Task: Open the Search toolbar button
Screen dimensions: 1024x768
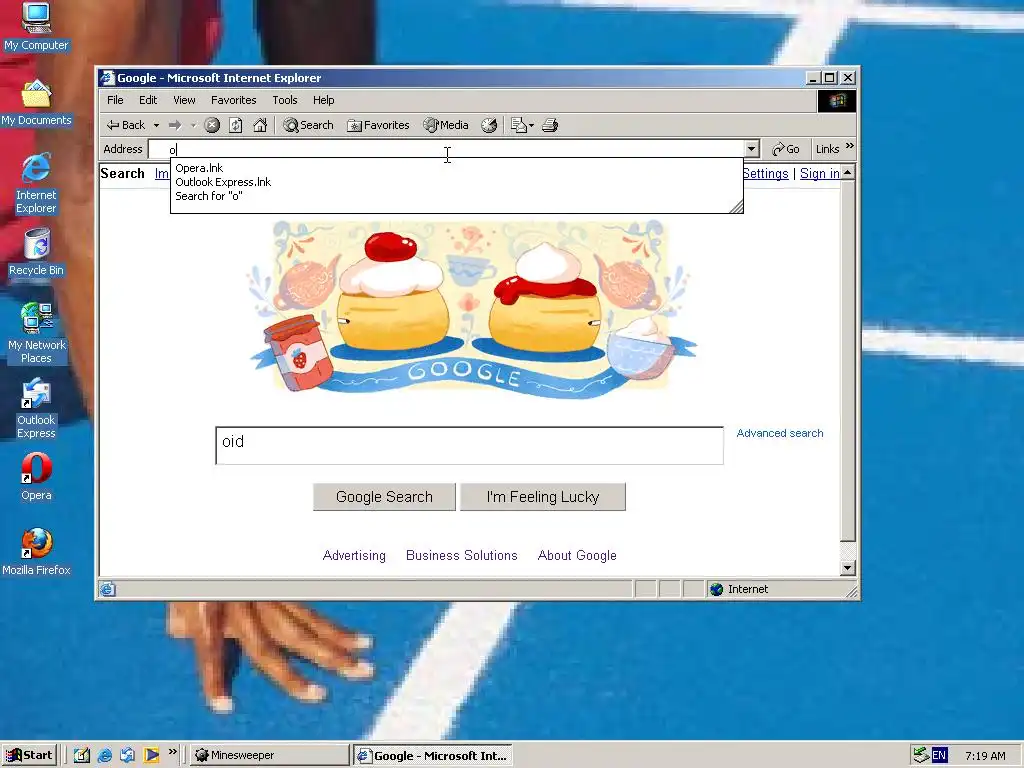Action: tap(308, 125)
